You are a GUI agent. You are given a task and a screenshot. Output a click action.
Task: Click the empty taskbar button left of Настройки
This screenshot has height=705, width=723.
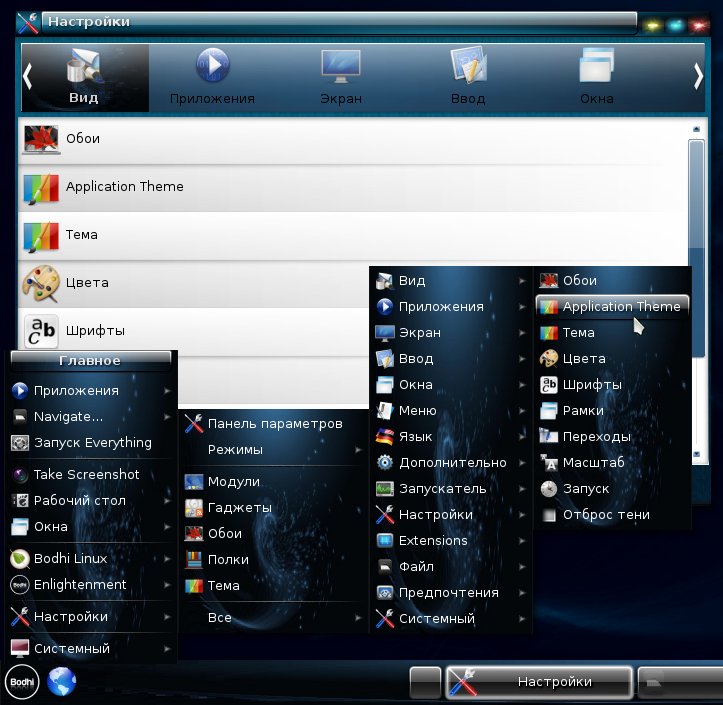click(x=425, y=682)
